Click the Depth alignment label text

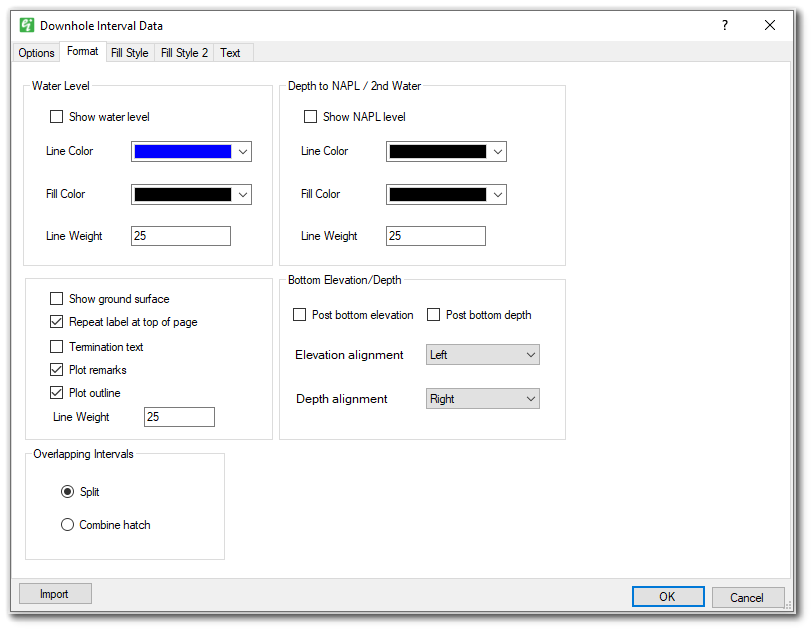(342, 399)
